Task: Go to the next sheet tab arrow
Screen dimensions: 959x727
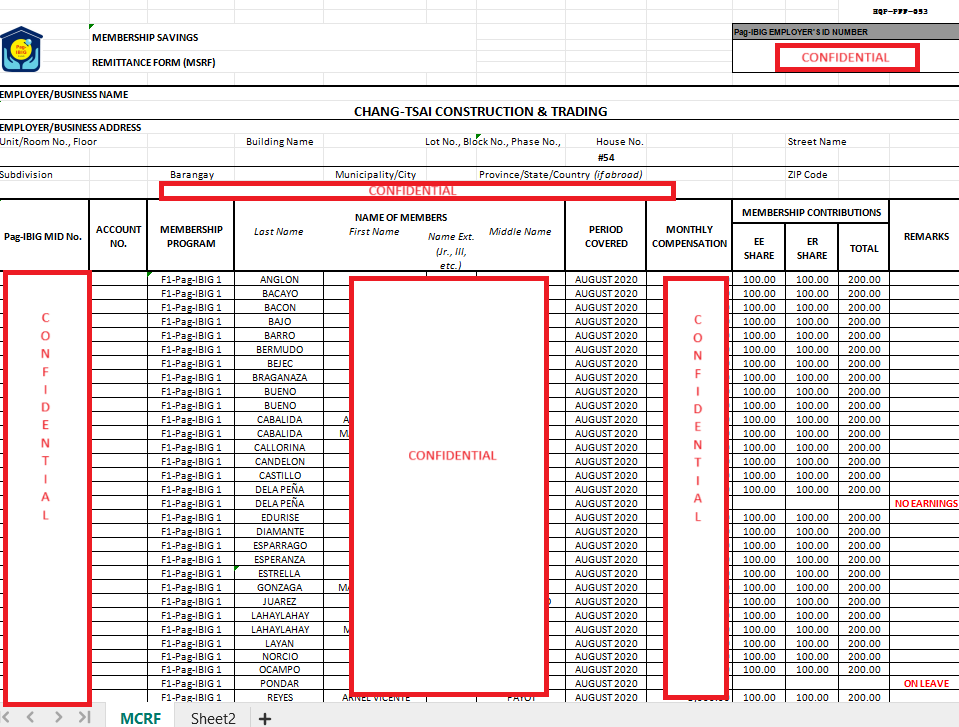Action: (58, 717)
